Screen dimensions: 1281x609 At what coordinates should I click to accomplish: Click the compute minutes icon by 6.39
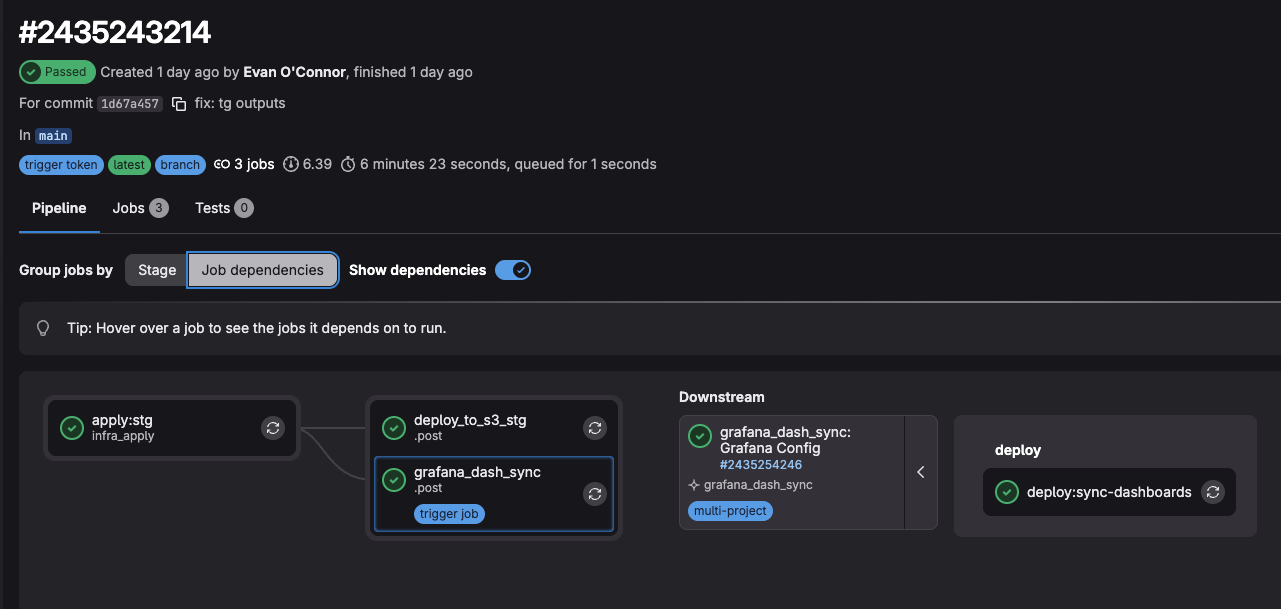pyautogui.click(x=291, y=164)
